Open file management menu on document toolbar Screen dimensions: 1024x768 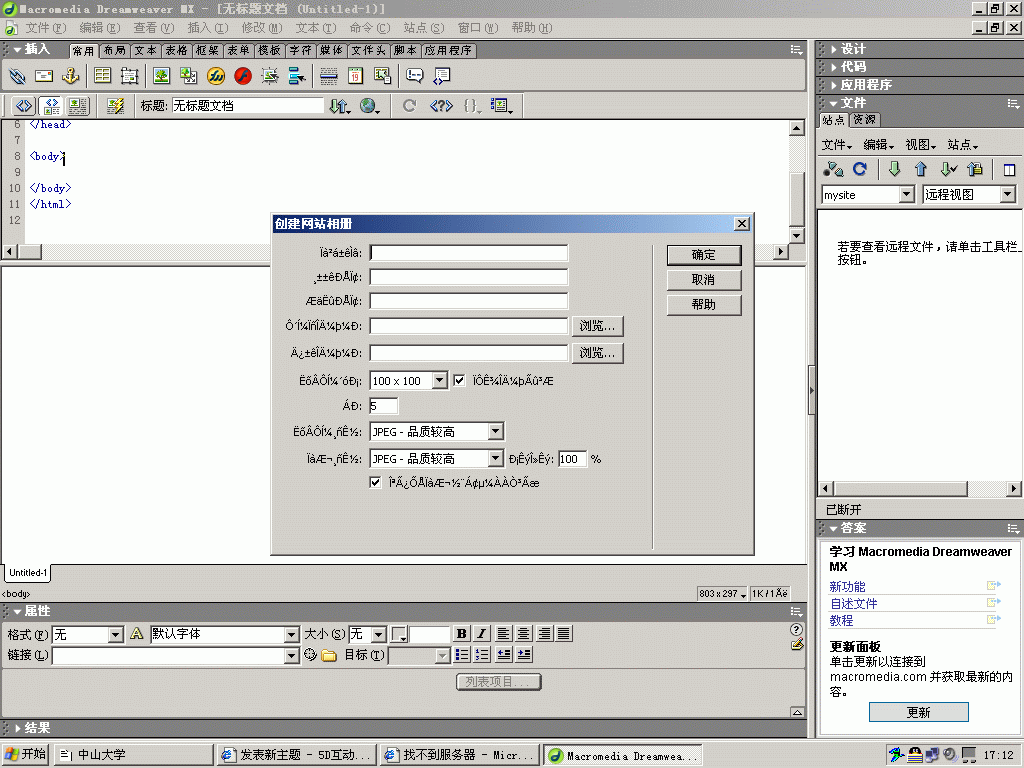[x=340, y=106]
